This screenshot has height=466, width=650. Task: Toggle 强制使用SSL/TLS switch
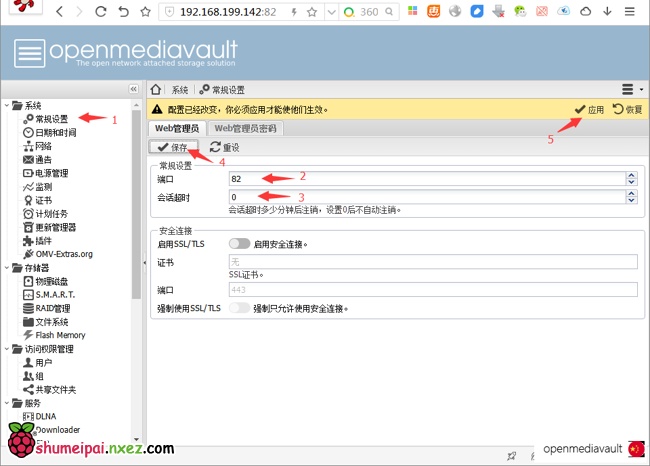point(239,308)
